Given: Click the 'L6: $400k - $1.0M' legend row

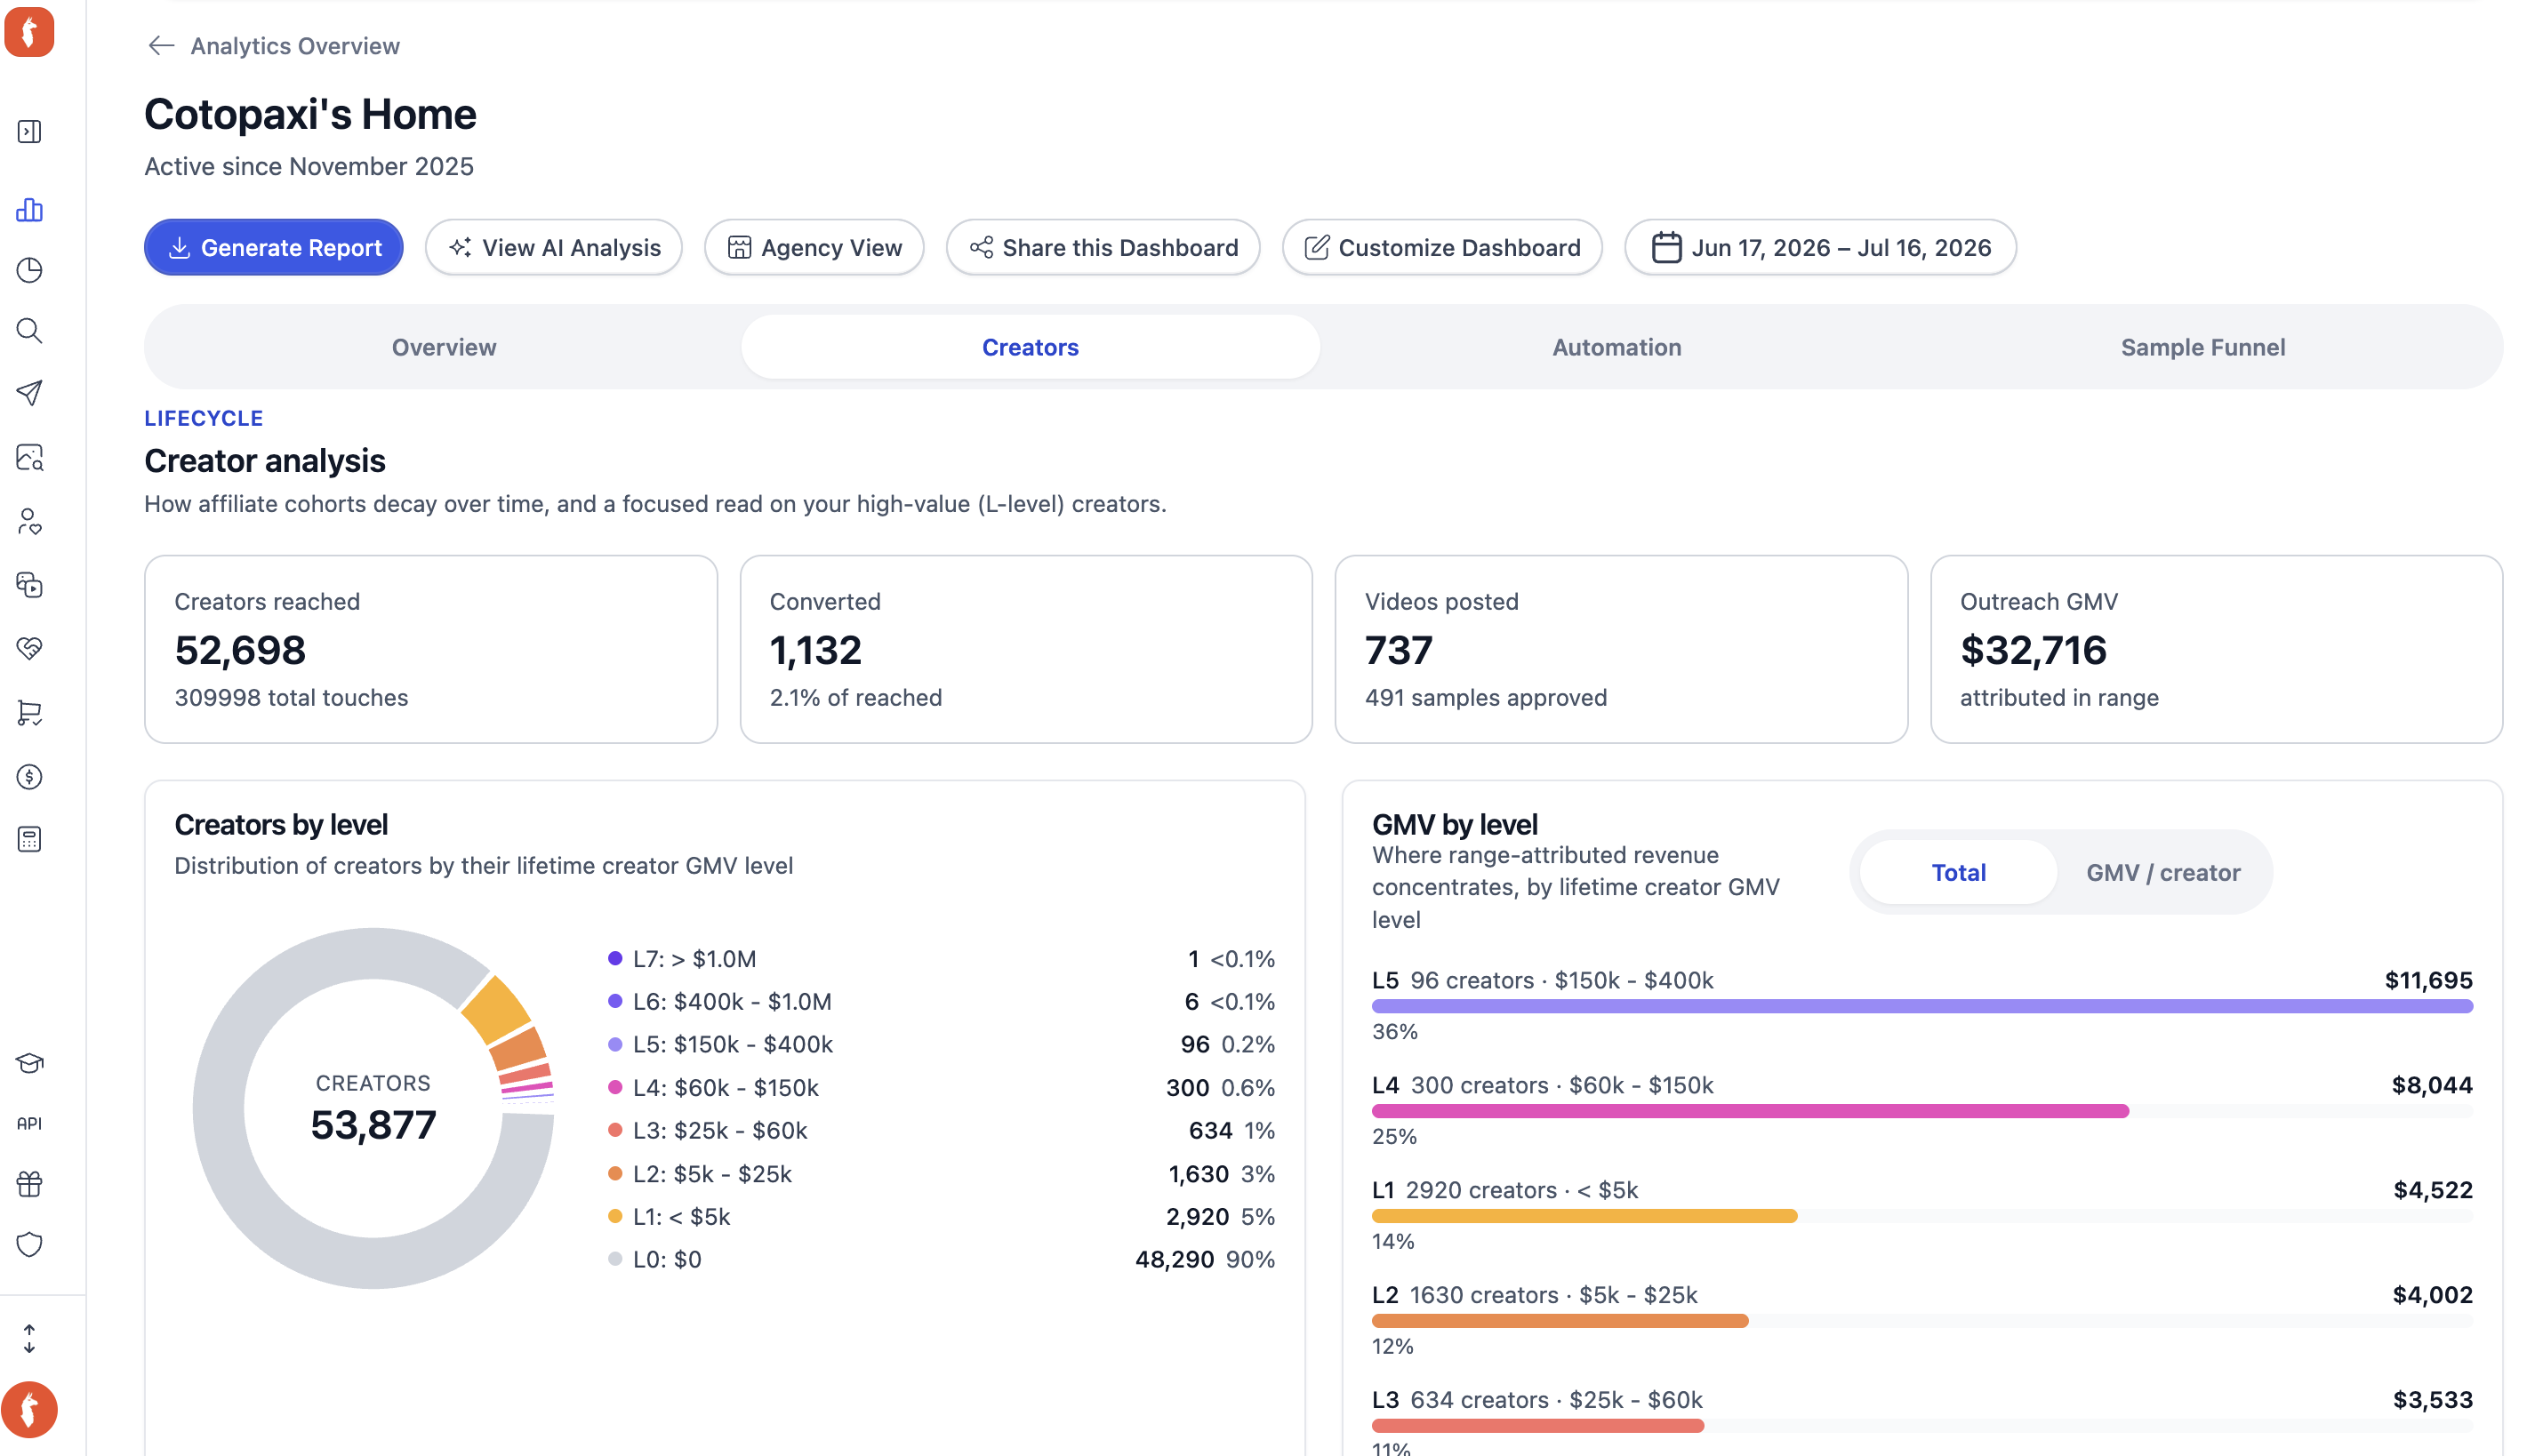Looking at the screenshot, I should tap(941, 1001).
